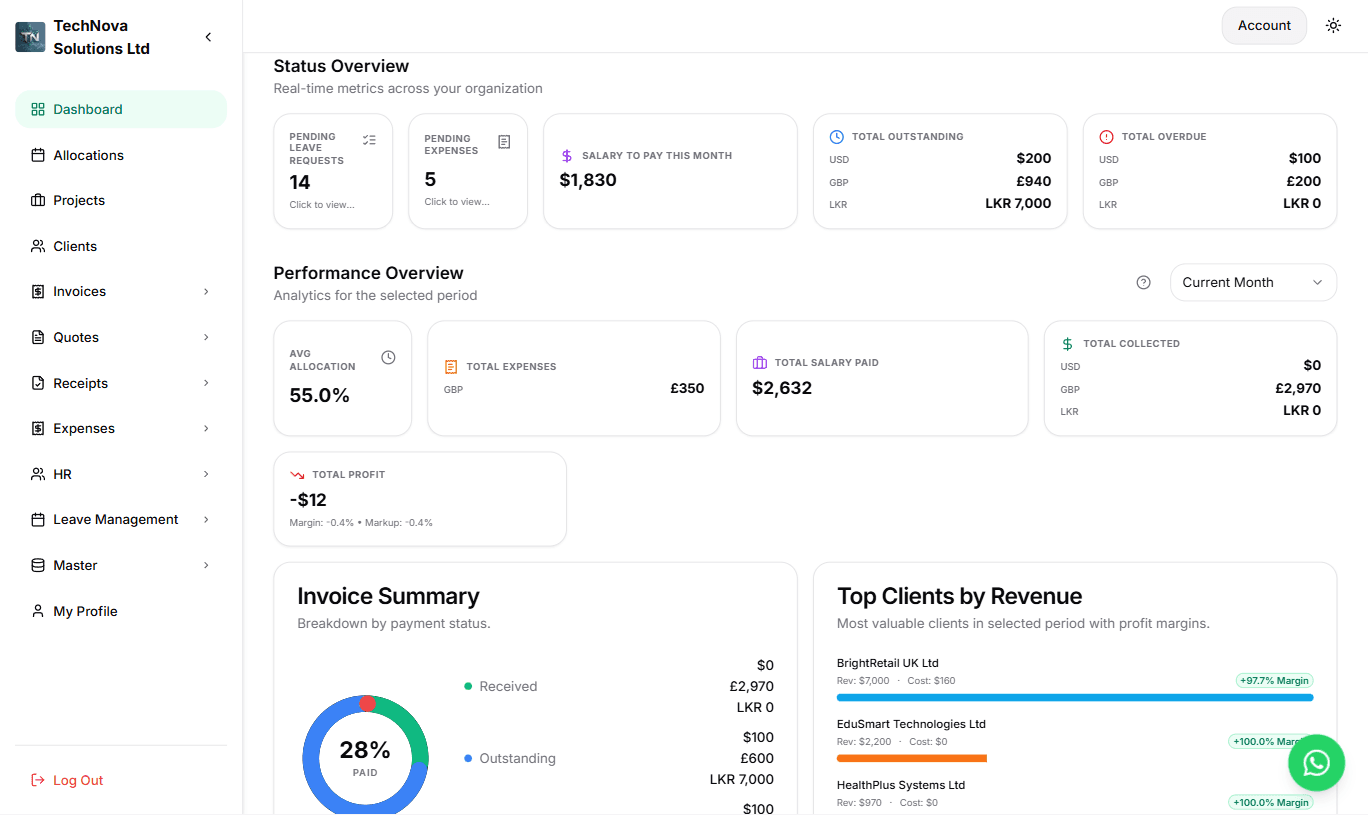Click the TechNova Solutions company logo
This screenshot has height=815, width=1368.
pos(30,36)
